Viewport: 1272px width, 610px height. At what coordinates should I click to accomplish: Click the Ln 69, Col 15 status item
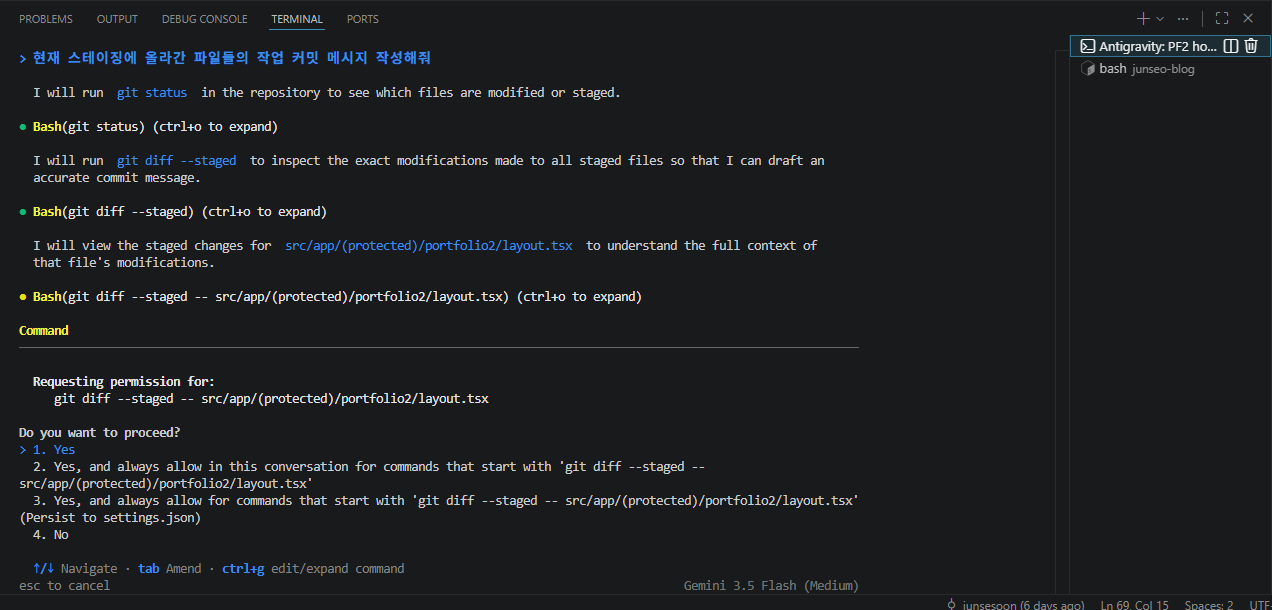coord(1134,604)
